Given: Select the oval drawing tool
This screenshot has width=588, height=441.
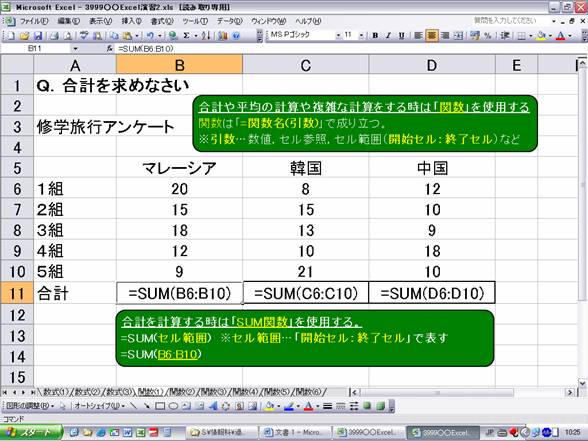Looking at the screenshot, I should (x=173, y=406).
